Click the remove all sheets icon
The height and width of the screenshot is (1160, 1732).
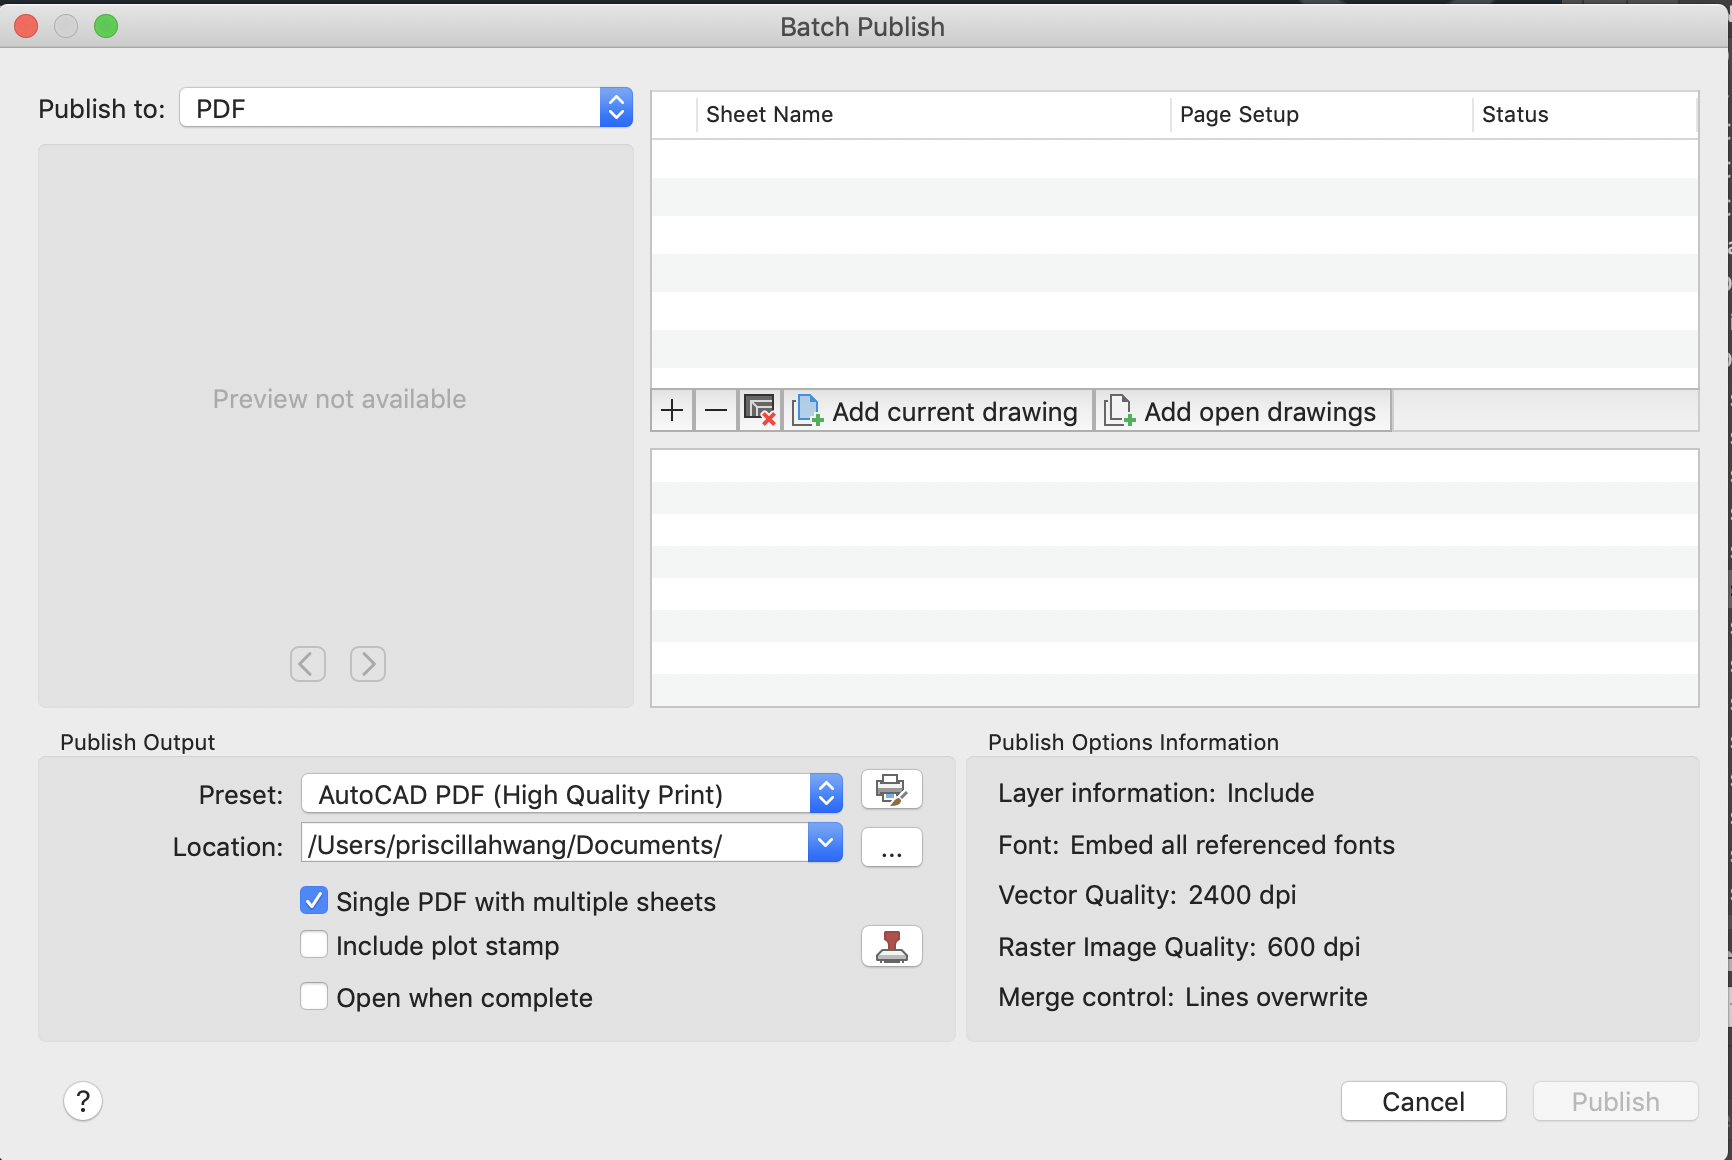coord(759,410)
